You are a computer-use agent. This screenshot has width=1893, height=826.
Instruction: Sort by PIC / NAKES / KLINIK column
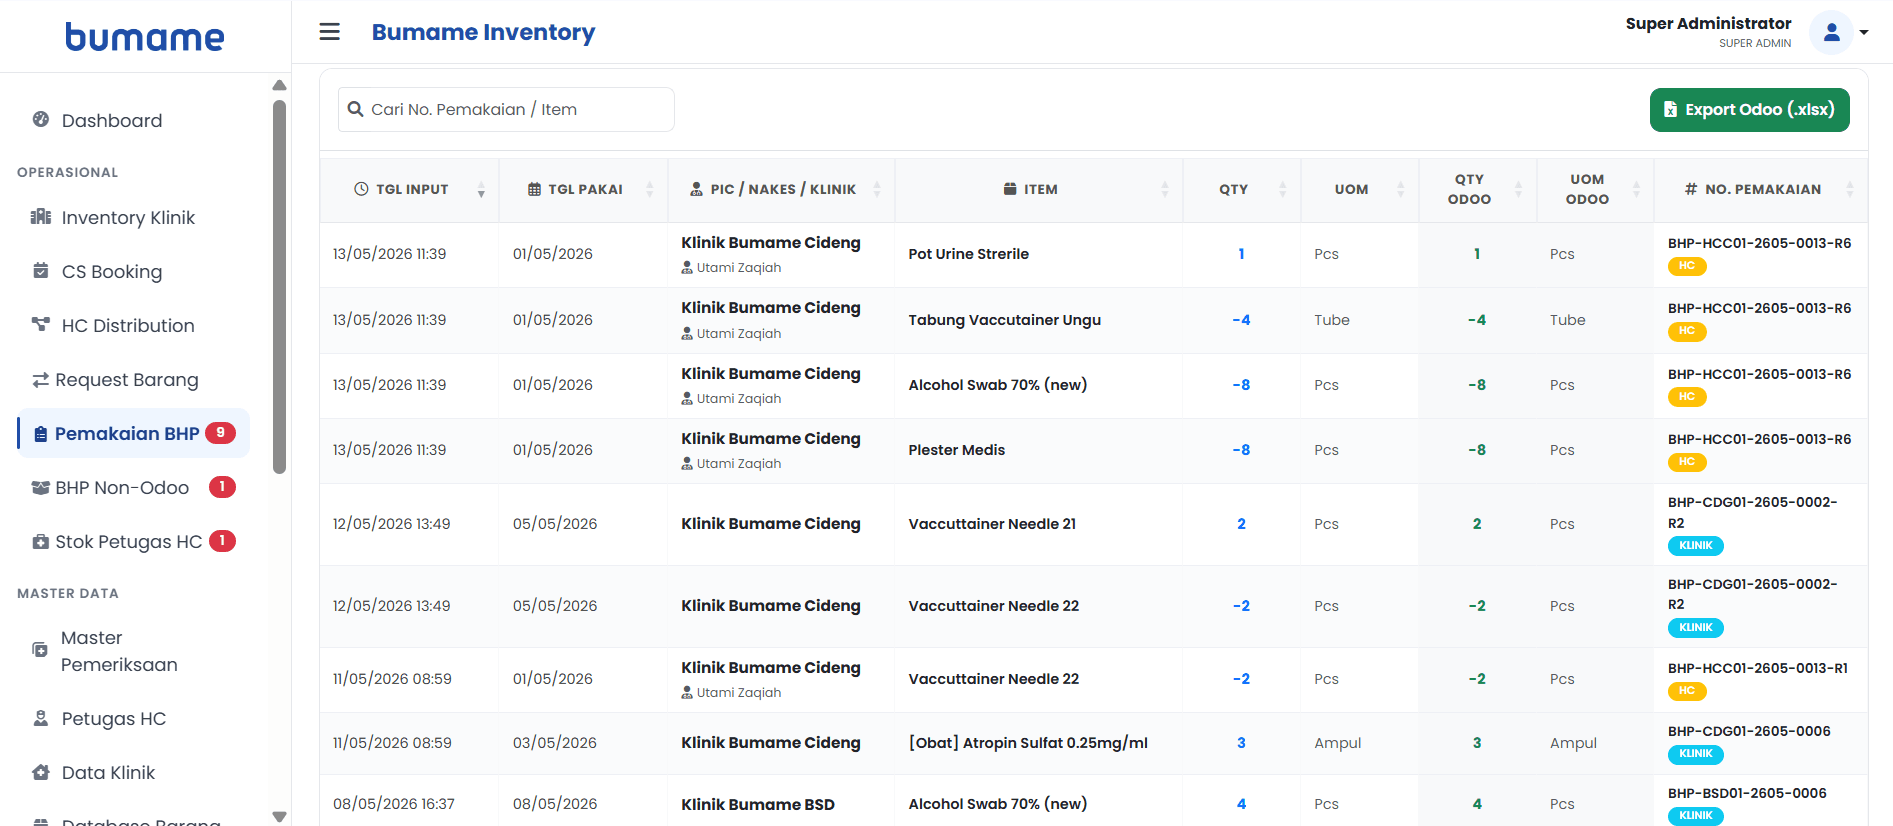pyautogui.click(x=781, y=189)
